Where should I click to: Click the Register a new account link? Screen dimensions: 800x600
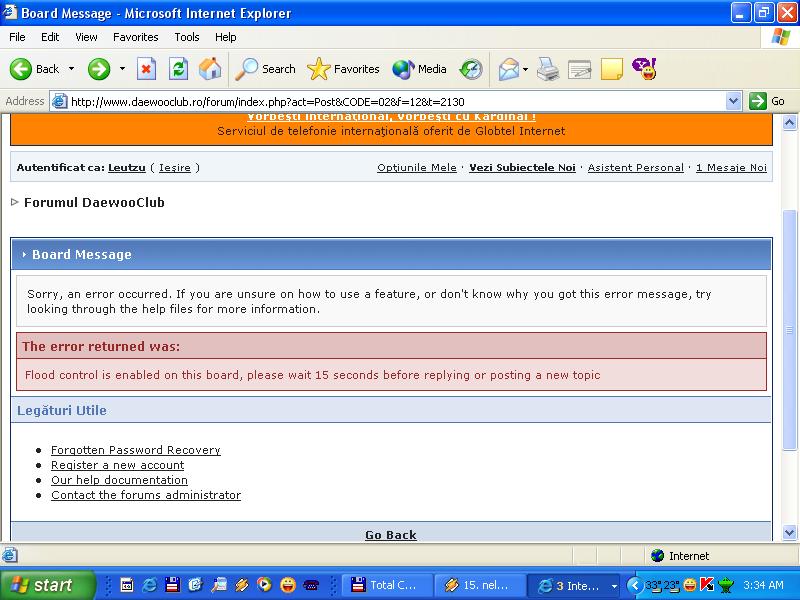click(x=117, y=465)
